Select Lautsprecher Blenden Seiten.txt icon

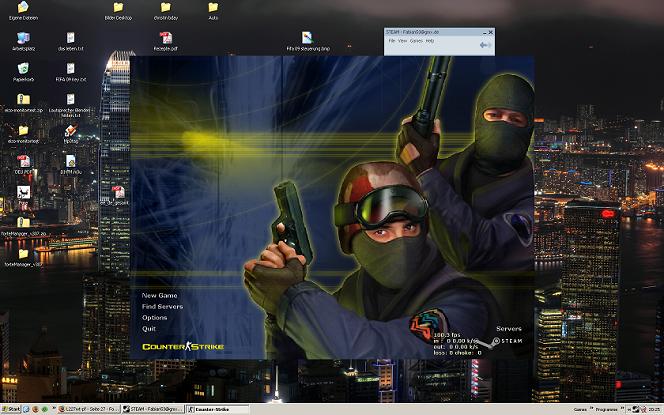pyautogui.click(x=71, y=105)
